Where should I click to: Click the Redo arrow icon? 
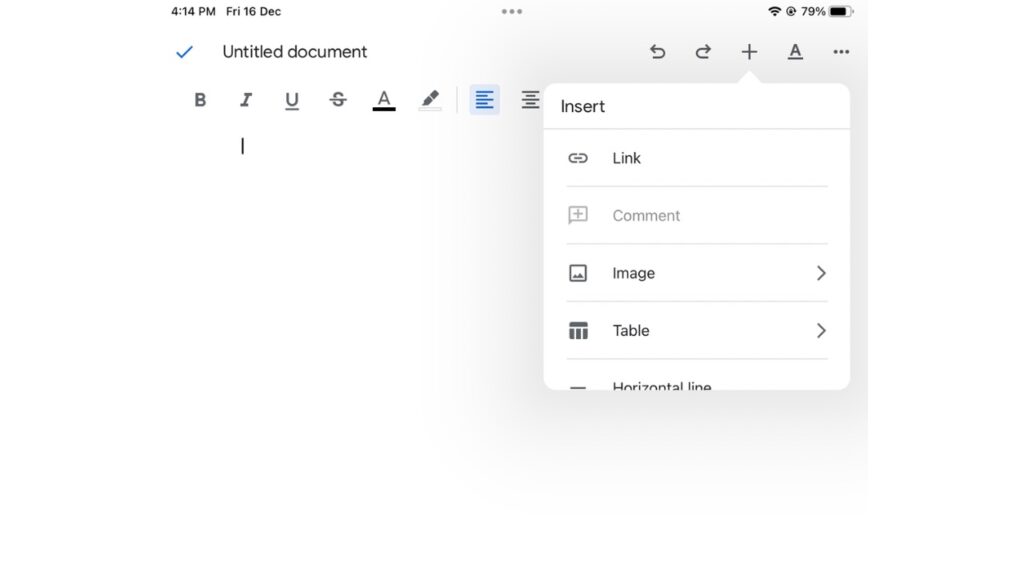pyautogui.click(x=703, y=52)
